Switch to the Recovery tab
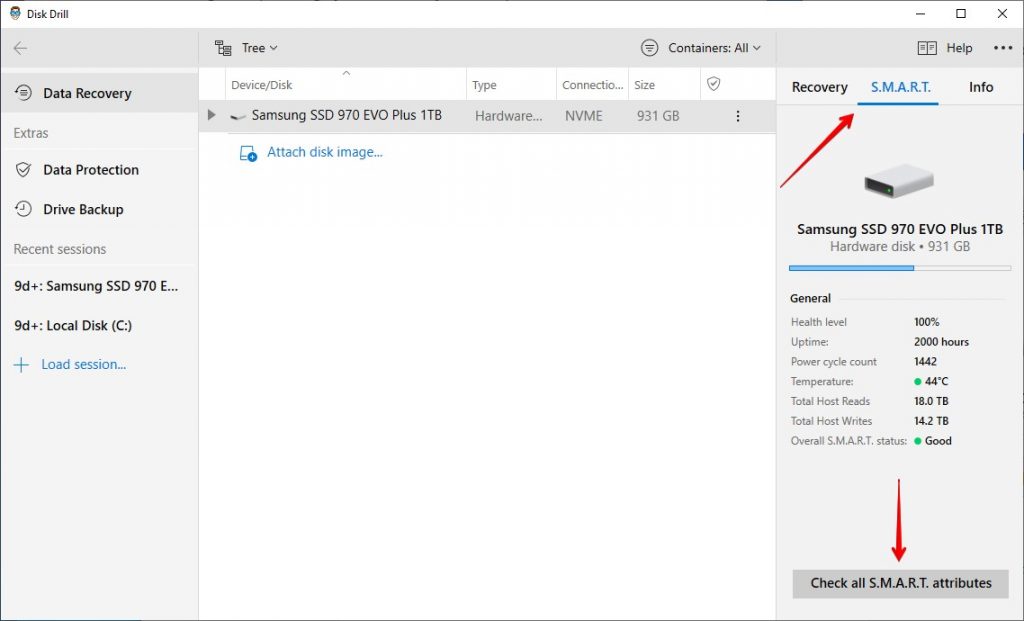1024x621 pixels. 818,87
